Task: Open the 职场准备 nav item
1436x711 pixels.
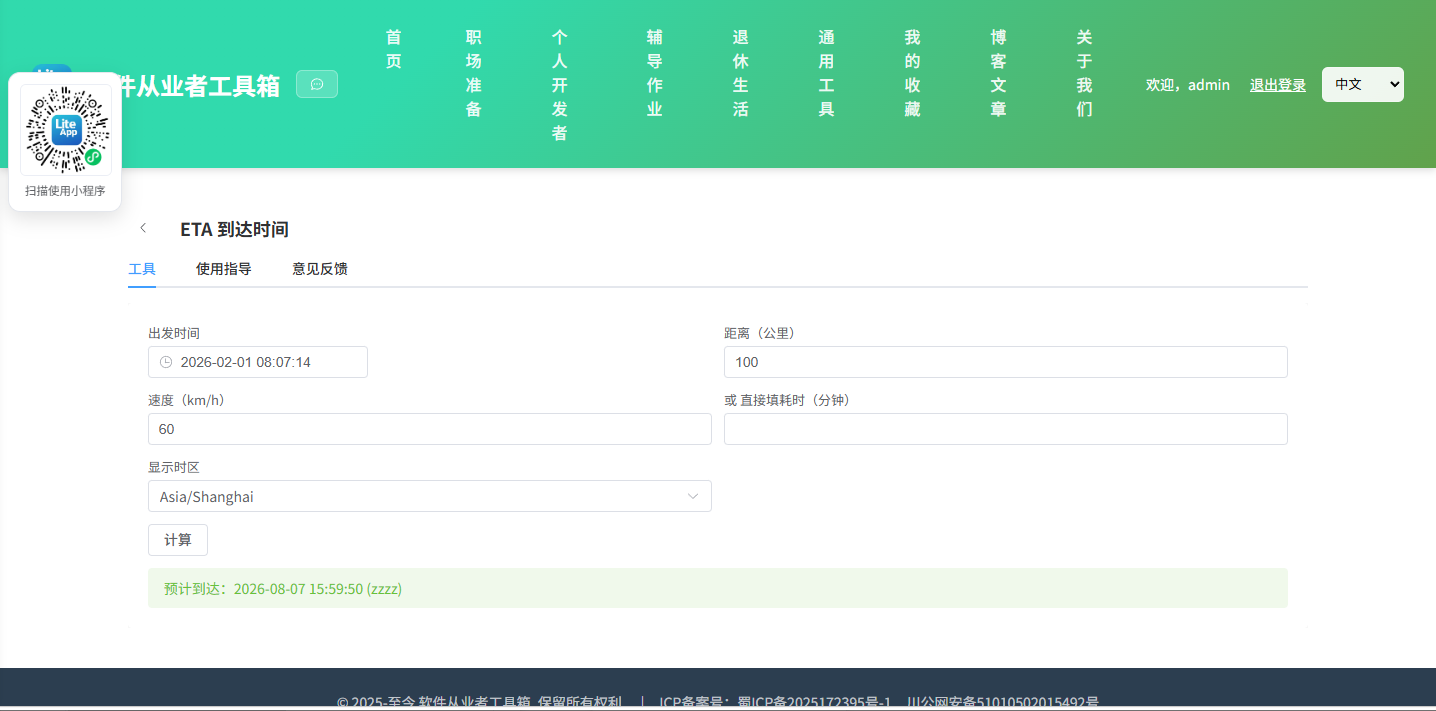Action: 474,73
